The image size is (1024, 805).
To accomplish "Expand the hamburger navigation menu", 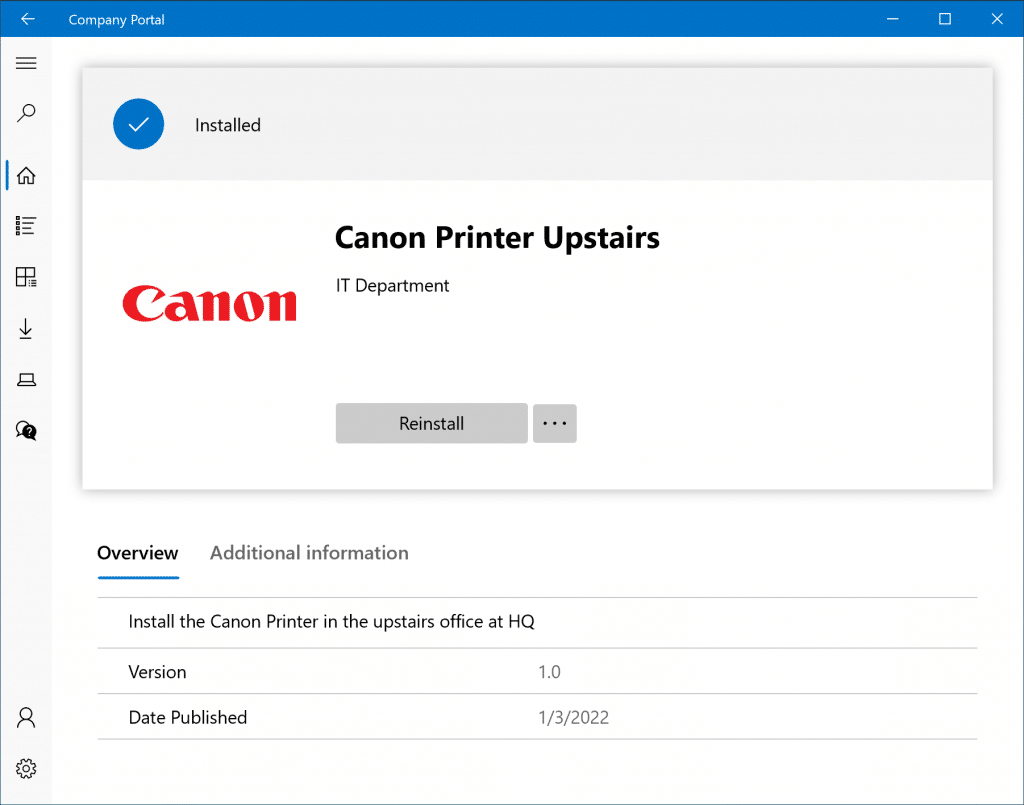I will [x=27, y=63].
